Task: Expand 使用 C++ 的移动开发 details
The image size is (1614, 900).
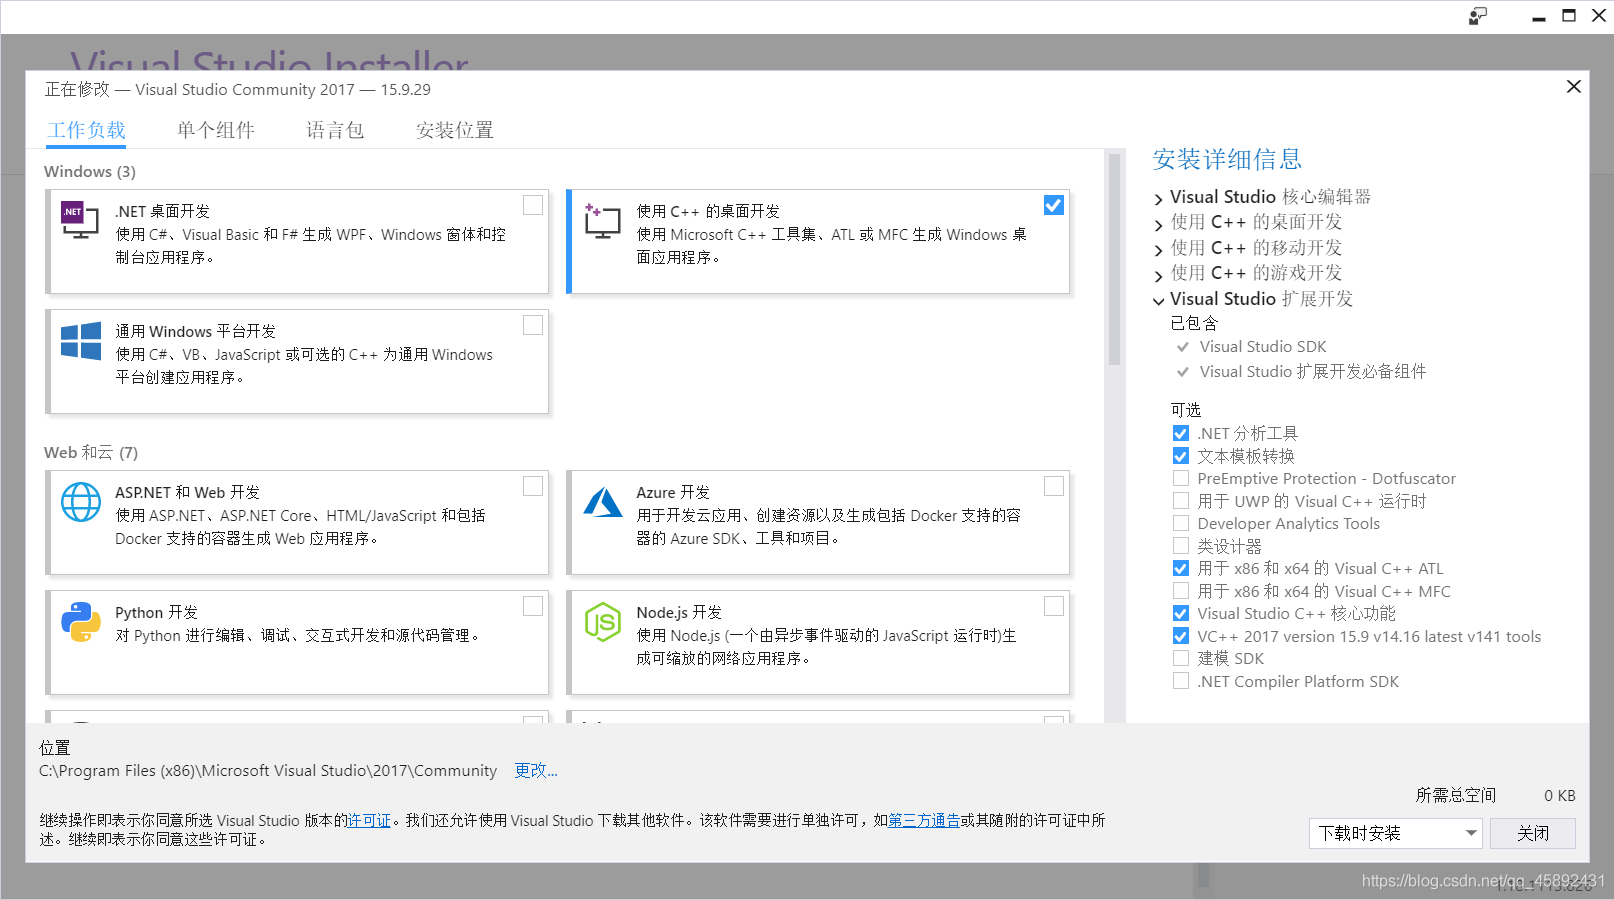Action: (1159, 250)
